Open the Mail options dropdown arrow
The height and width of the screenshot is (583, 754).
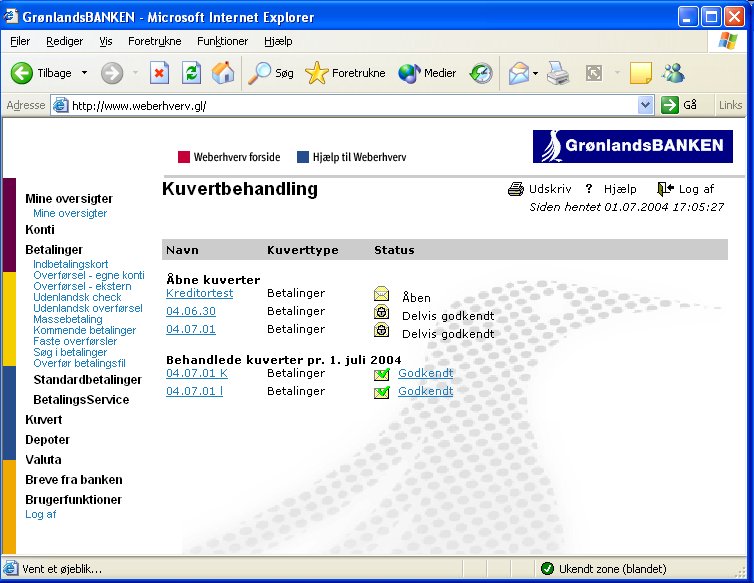[x=535, y=74]
